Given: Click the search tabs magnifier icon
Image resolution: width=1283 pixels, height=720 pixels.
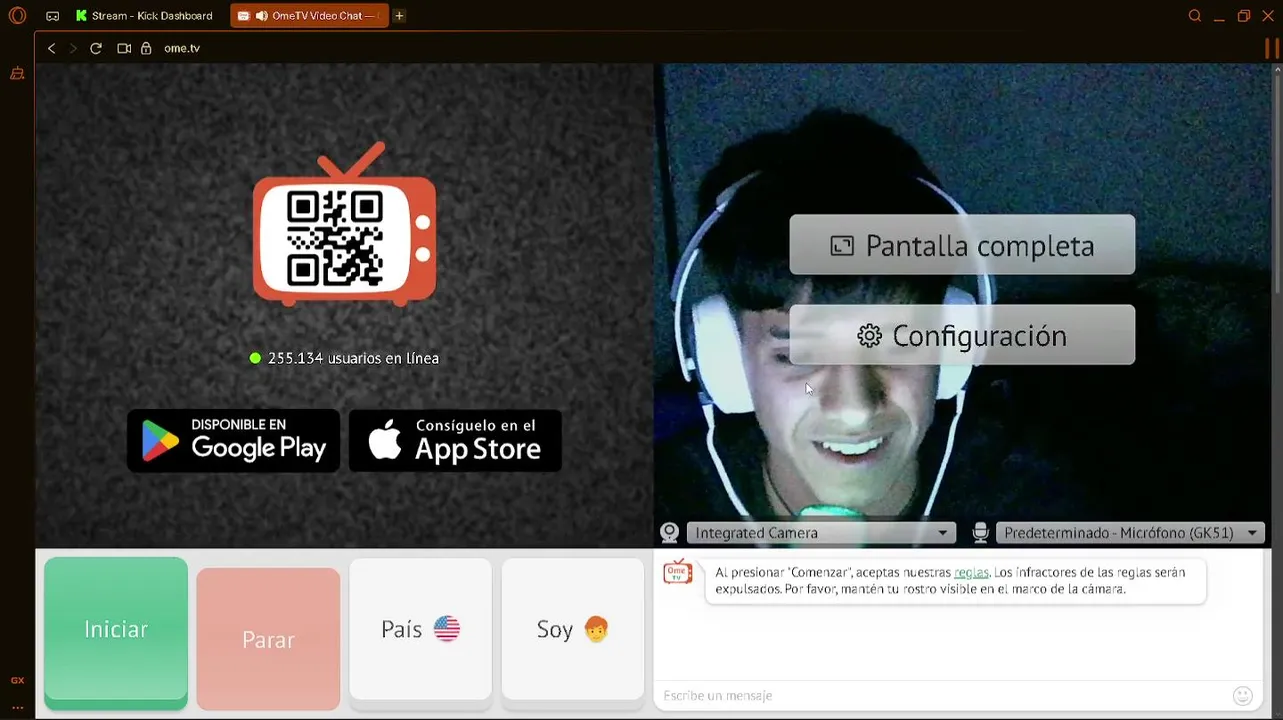Looking at the screenshot, I should (x=1195, y=16).
